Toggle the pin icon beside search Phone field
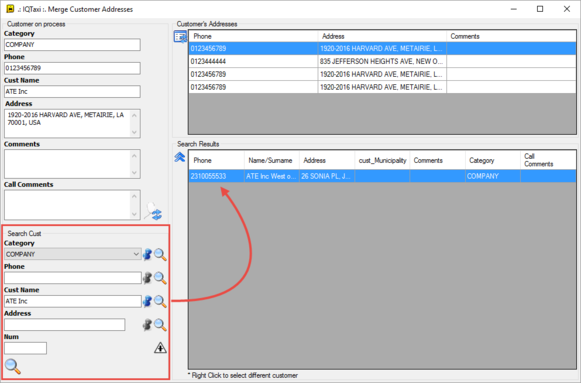 click(x=147, y=278)
